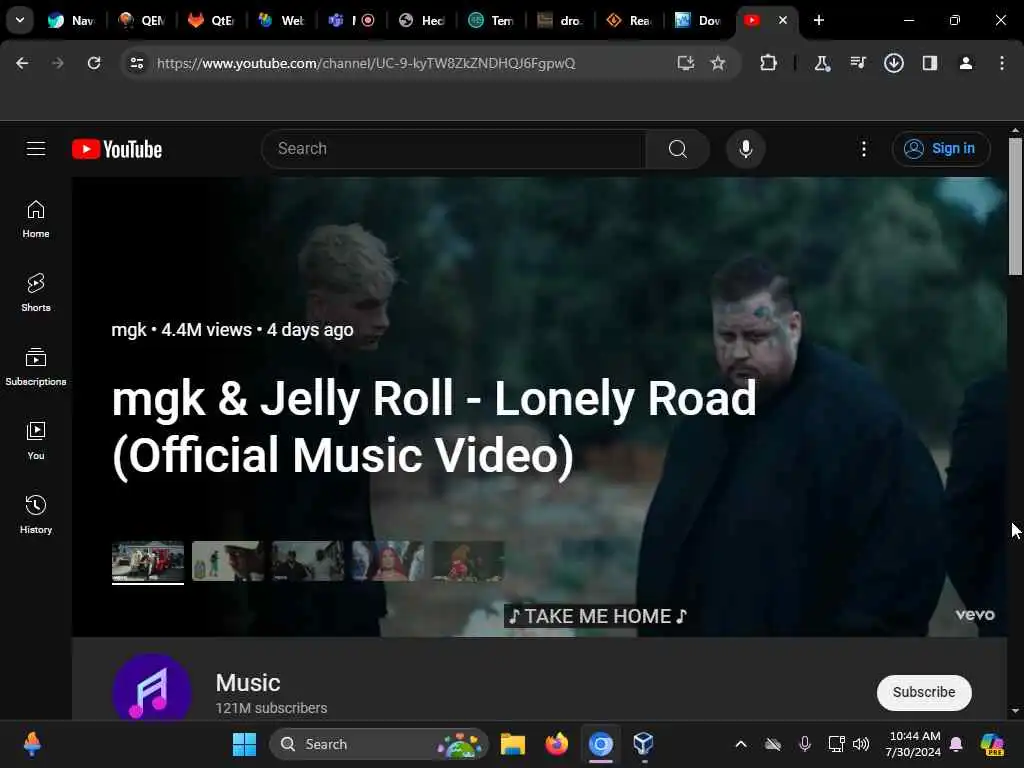The image size is (1024, 768).
Task: View site information icon in address bar
Action: point(136,63)
